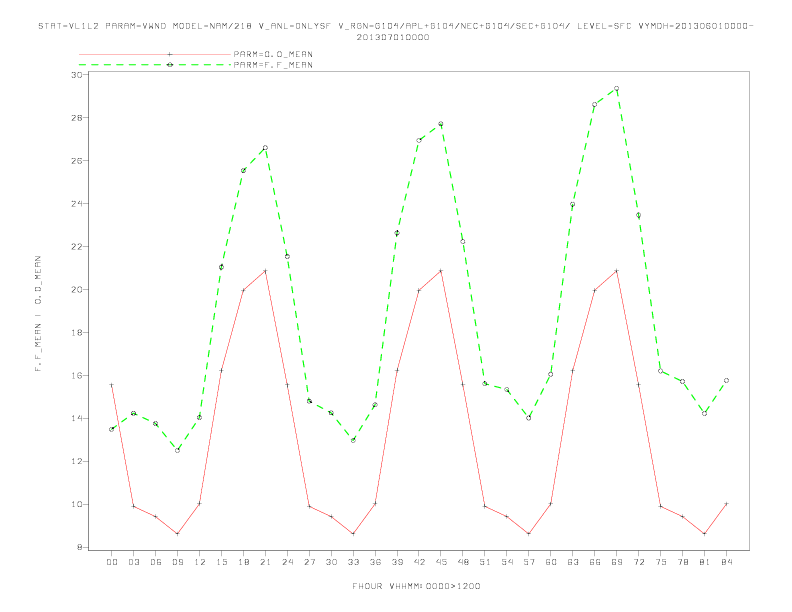Click x-axis tick label 00
This screenshot has height=612, width=792.
click(112, 562)
